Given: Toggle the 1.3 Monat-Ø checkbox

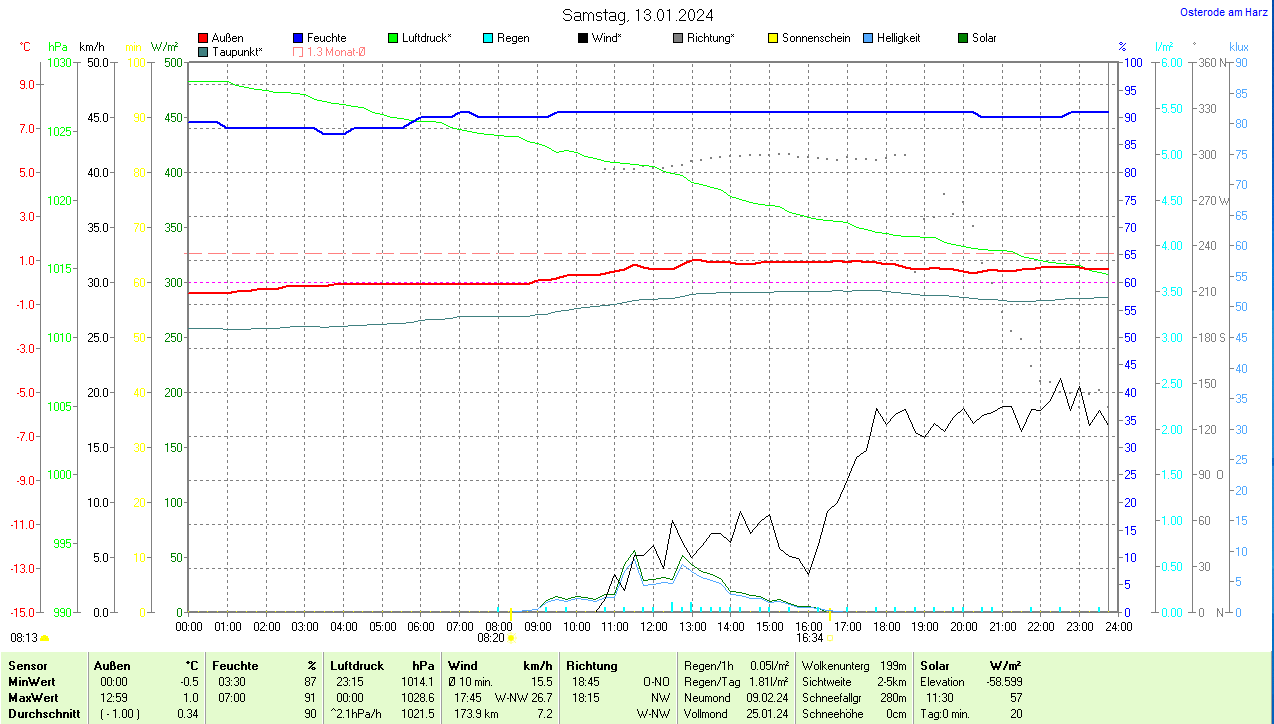Looking at the screenshot, I should pos(299,51).
